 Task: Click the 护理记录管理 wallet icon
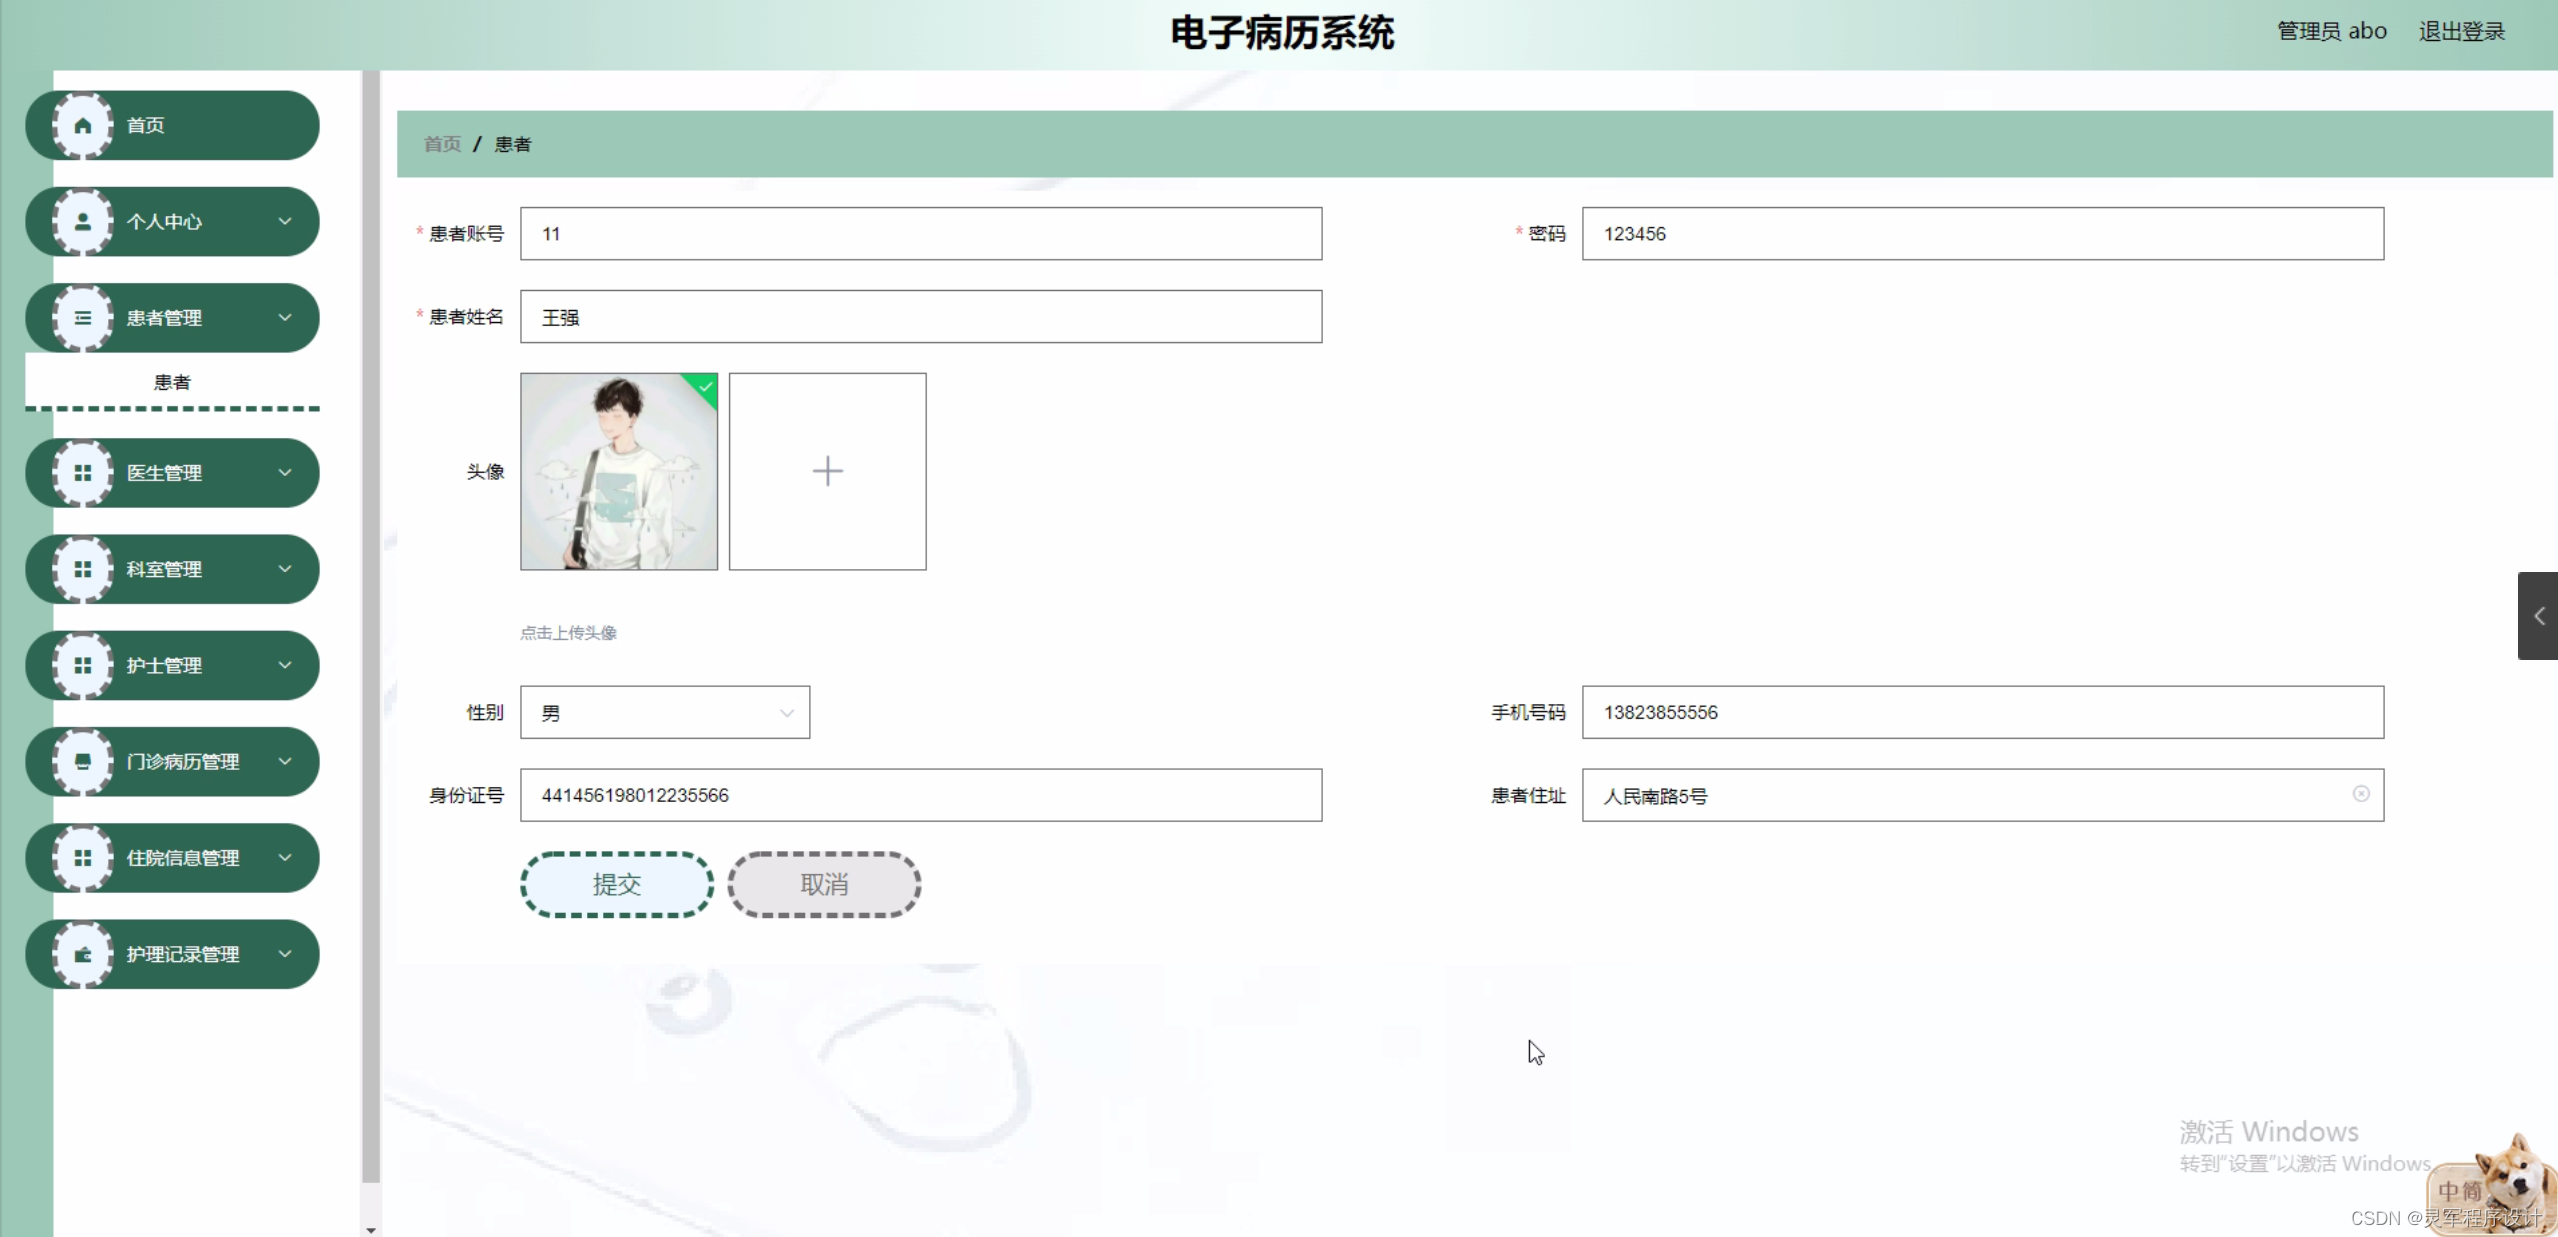83,955
